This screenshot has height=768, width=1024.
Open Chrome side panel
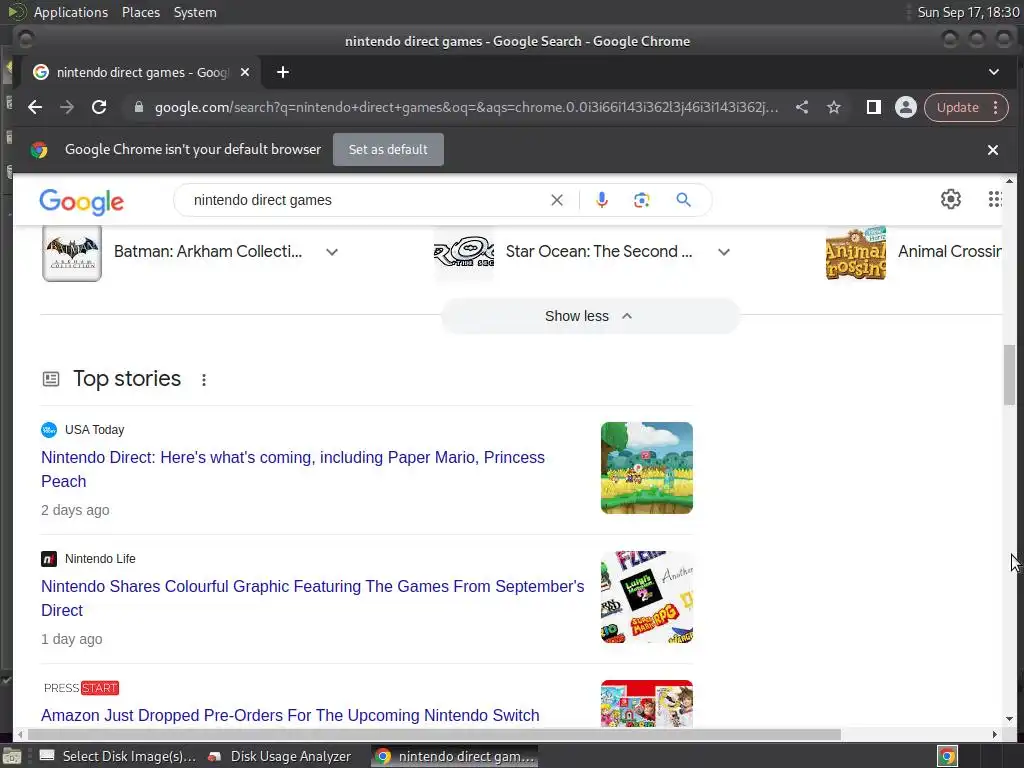coord(873,107)
